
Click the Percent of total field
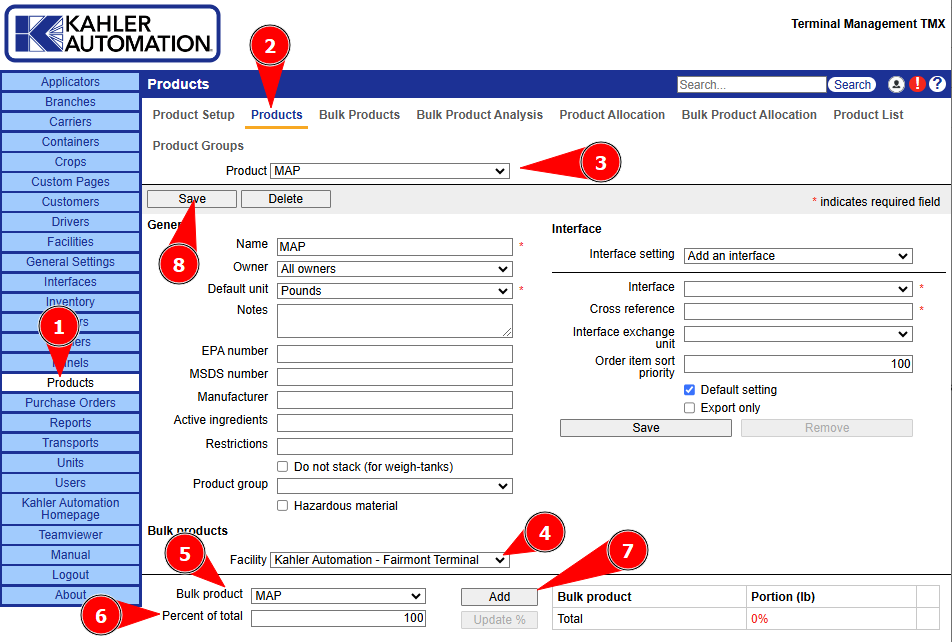point(338,618)
